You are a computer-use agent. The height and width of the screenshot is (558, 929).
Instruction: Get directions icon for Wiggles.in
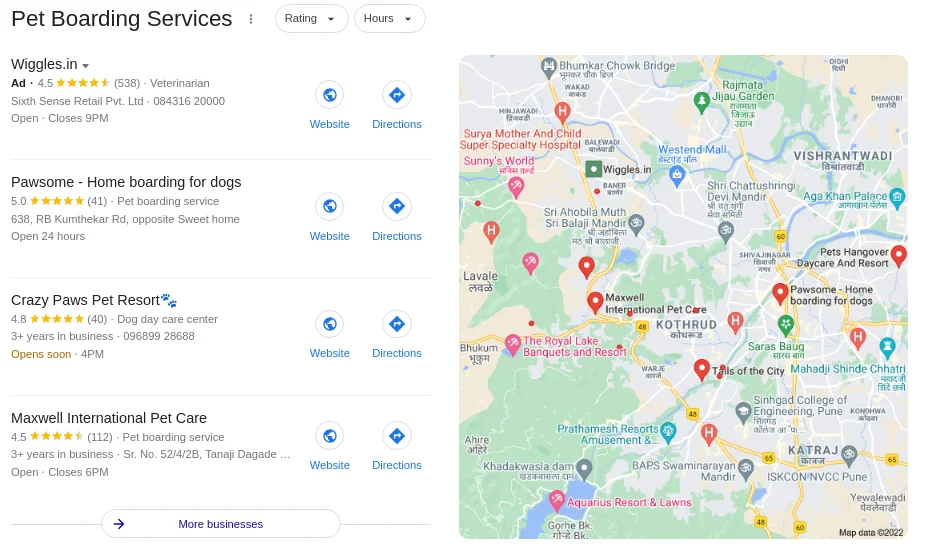397,95
